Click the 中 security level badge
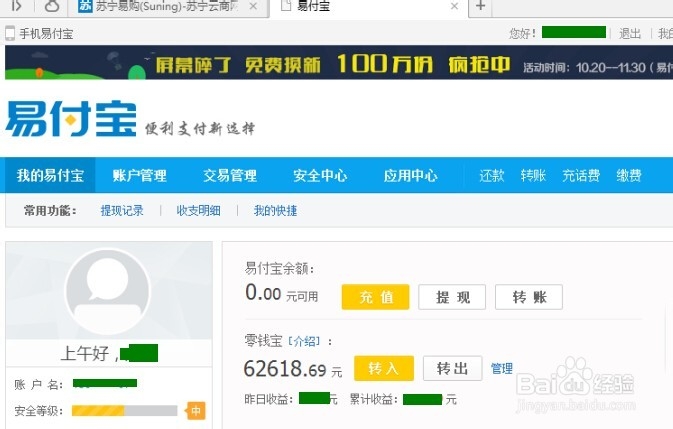Screen dimensions: 673x429 [196, 411]
